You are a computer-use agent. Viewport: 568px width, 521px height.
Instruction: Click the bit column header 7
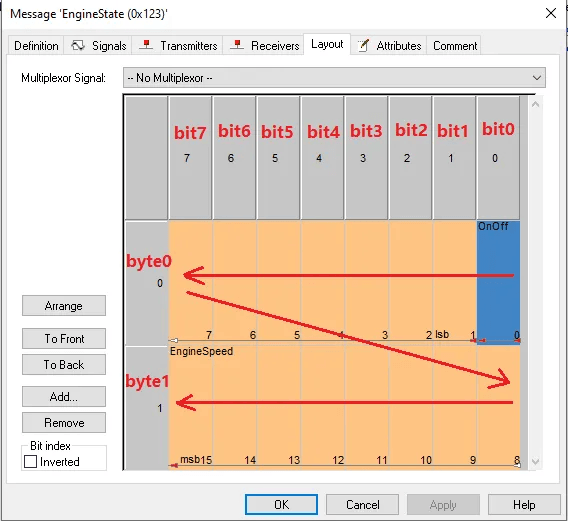pyautogui.click(x=190, y=158)
